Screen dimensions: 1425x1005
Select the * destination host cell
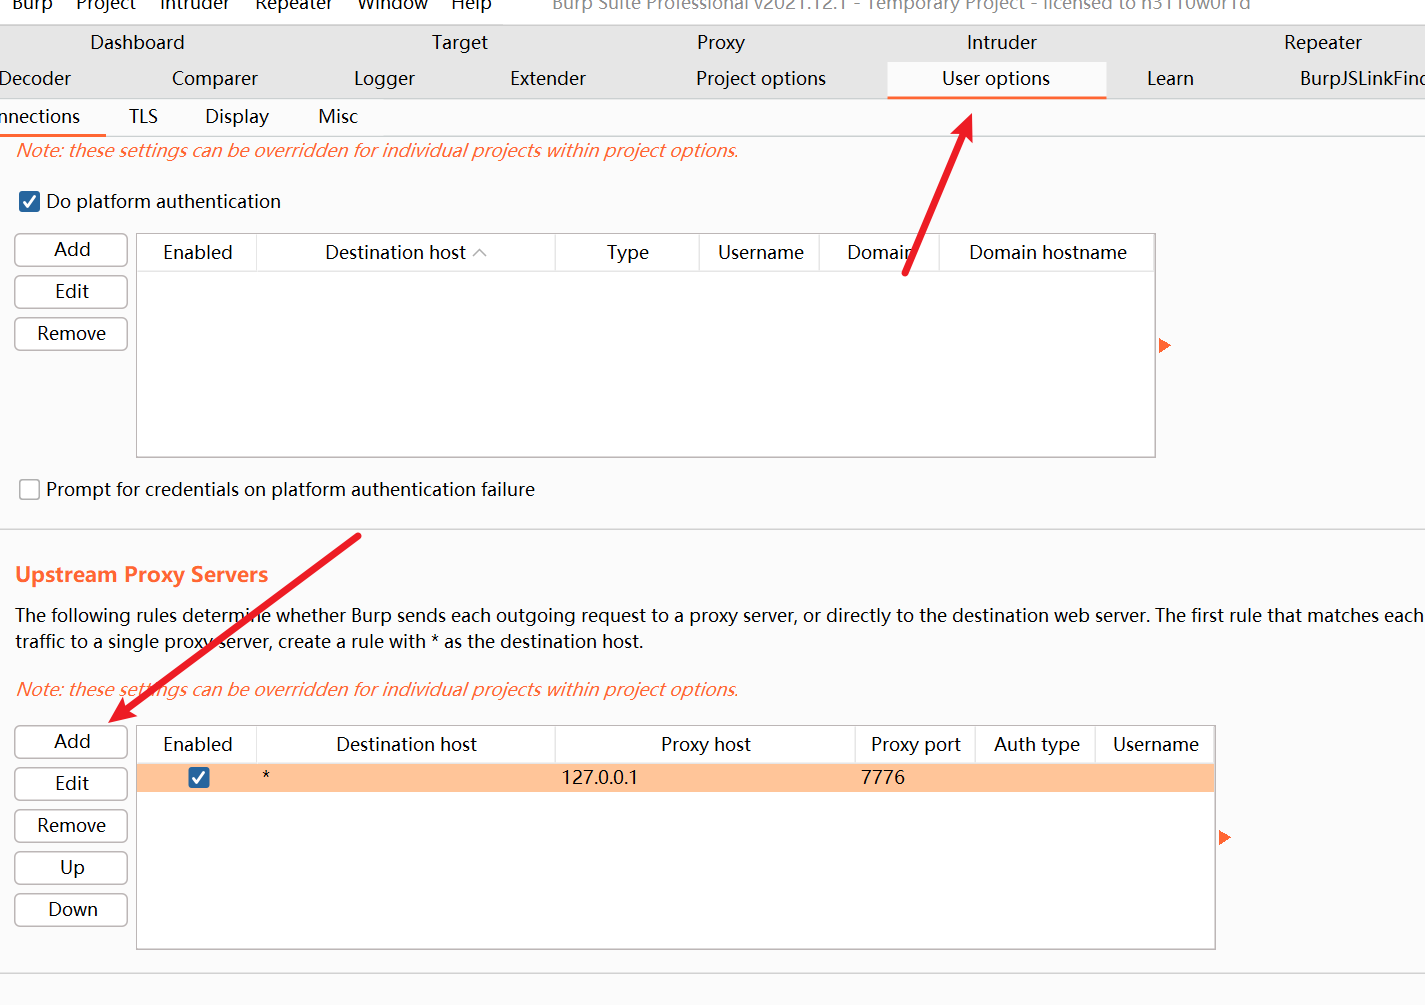(406, 777)
